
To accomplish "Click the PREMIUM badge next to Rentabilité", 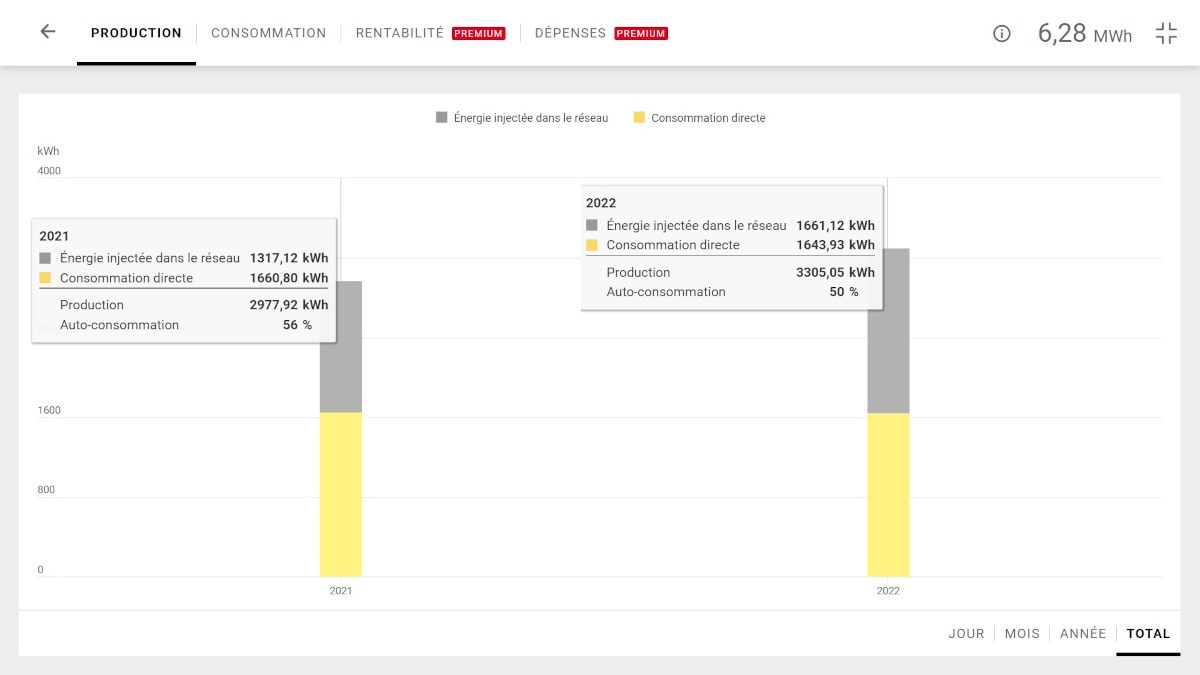I will coord(478,33).
